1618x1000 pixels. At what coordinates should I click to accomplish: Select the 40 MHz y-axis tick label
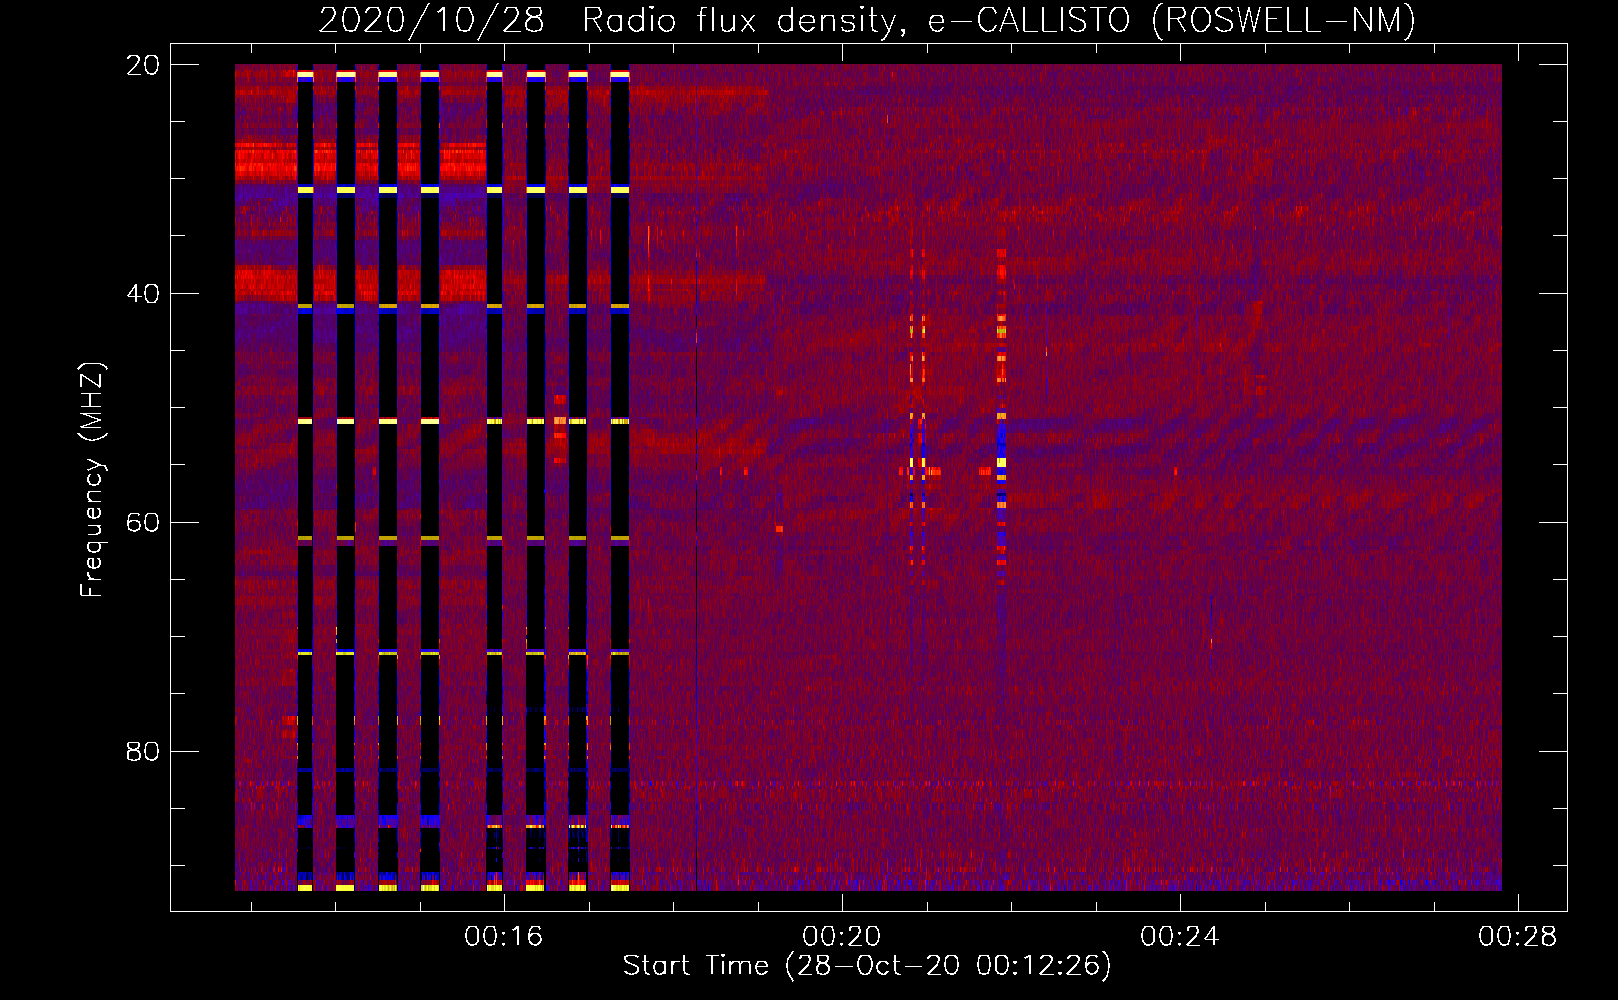[143, 294]
